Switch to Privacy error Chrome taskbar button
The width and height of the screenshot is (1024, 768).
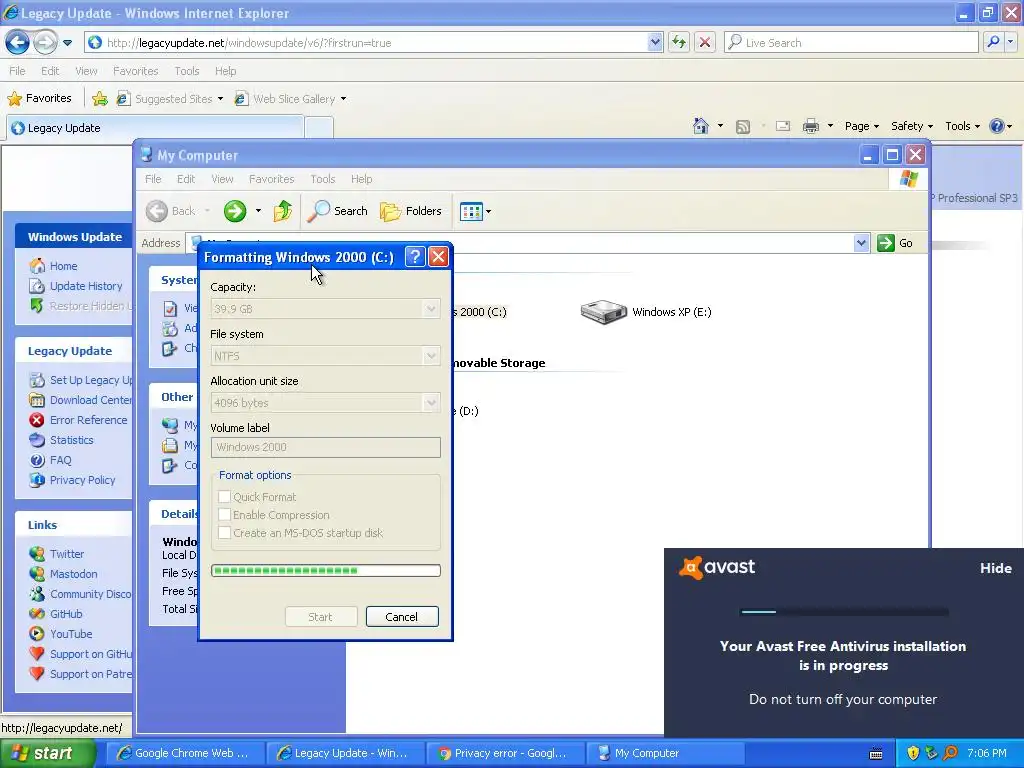coord(504,753)
